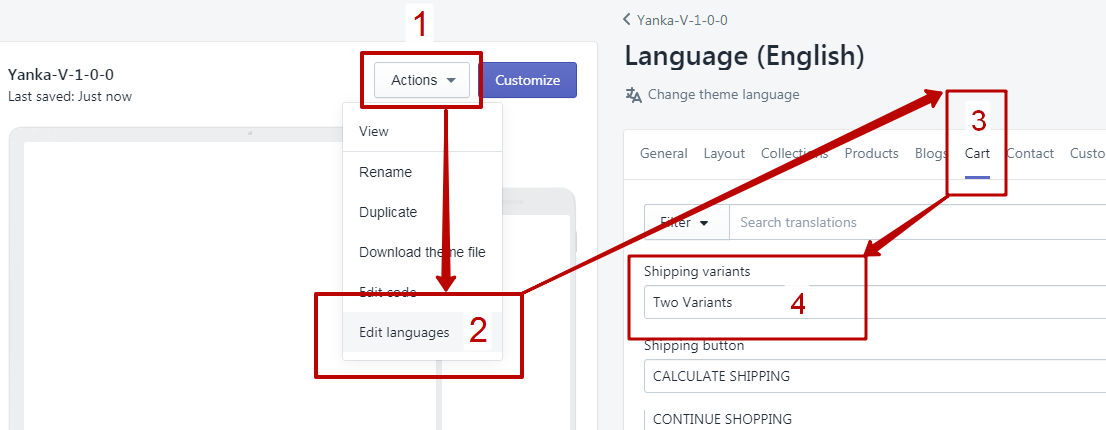This screenshot has height=430, width=1106.
Task: Click the Shipping variants text field
Action: pyautogui.click(x=750, y=302)
